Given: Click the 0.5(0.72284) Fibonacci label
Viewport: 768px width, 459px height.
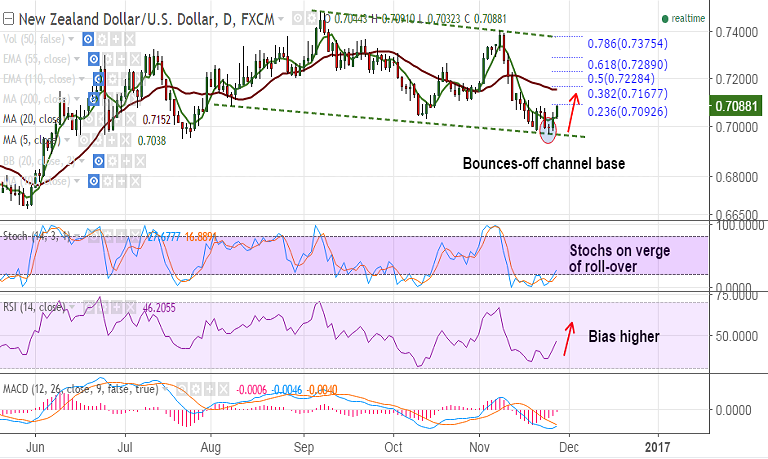Looking at the screenshot, I should 621,79.
